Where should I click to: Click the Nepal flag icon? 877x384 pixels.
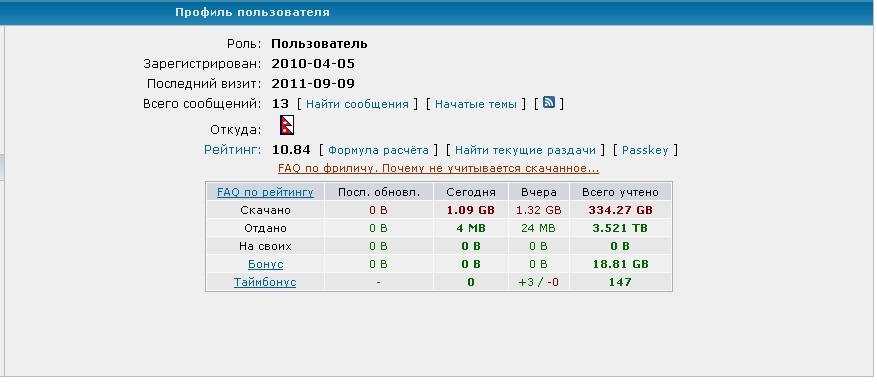click(287, 125)
